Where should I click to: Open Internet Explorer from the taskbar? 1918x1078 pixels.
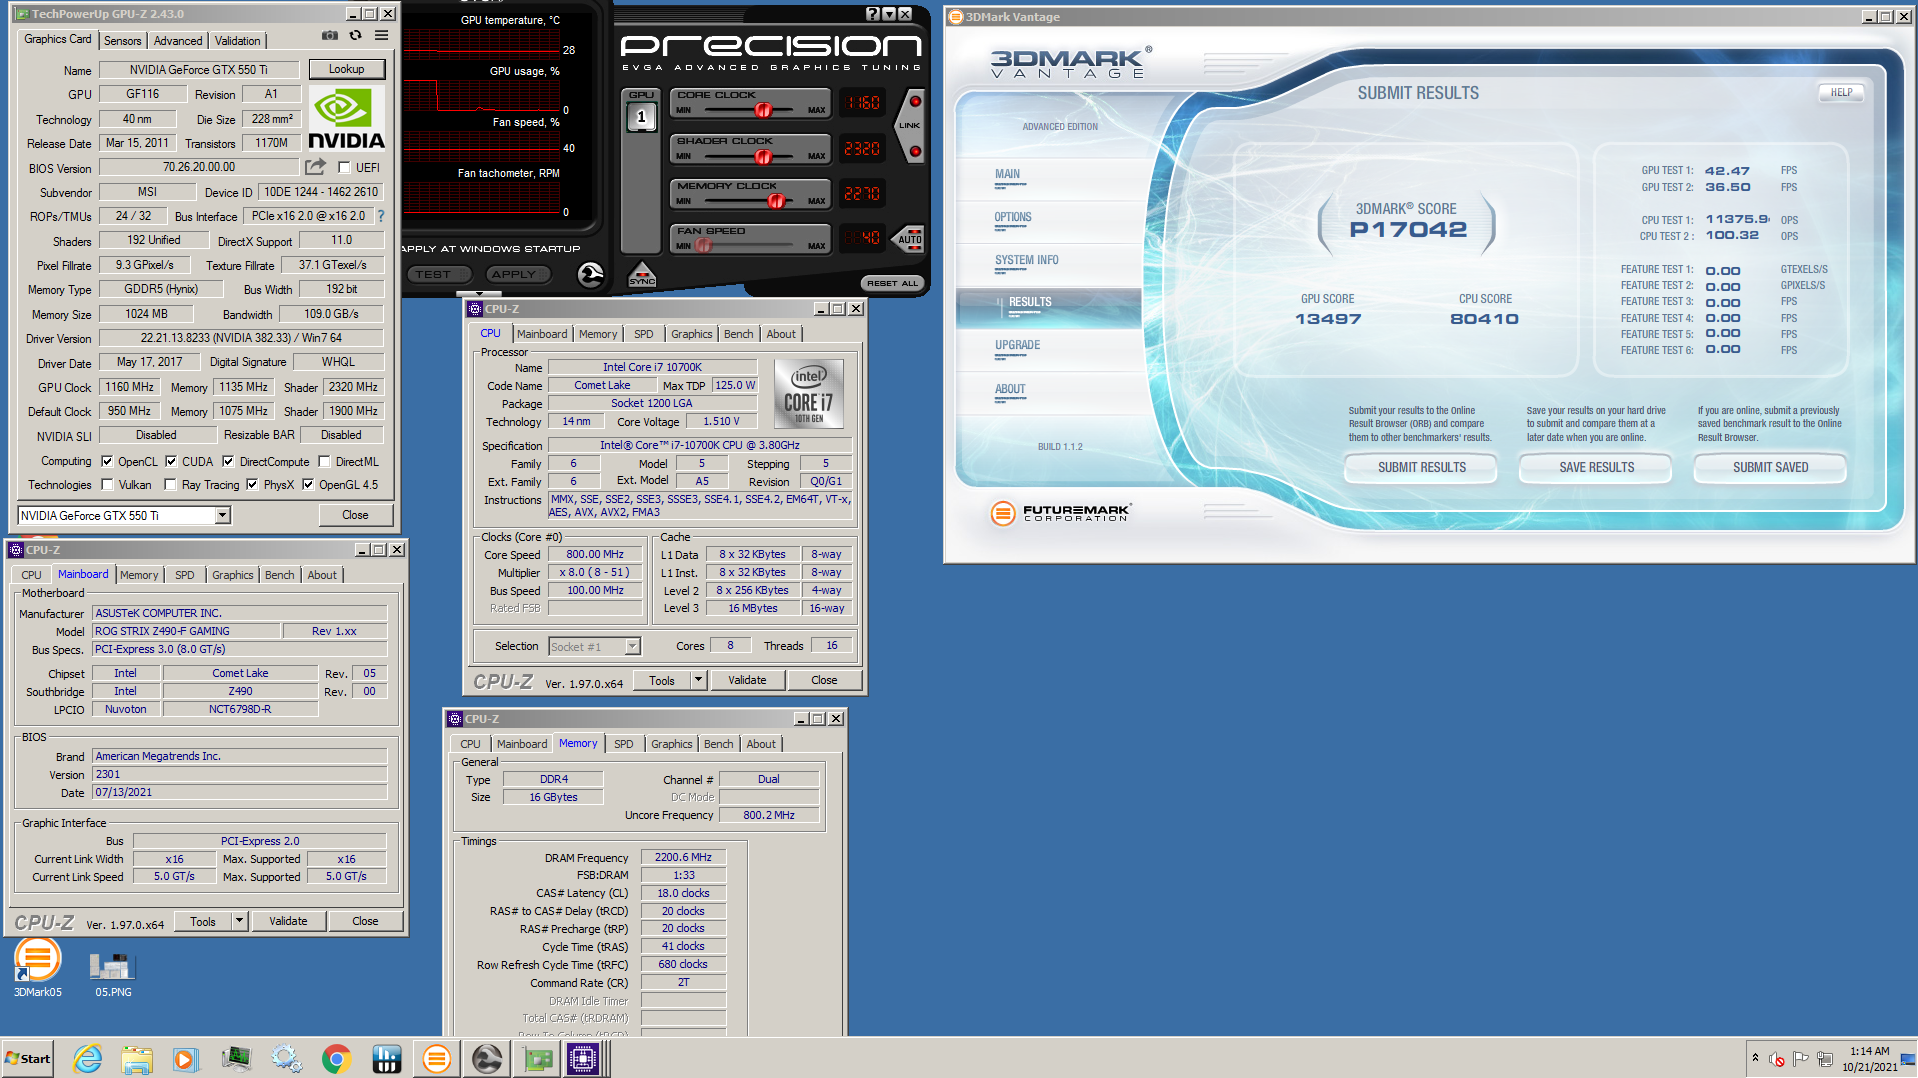tap(87, 1059)
